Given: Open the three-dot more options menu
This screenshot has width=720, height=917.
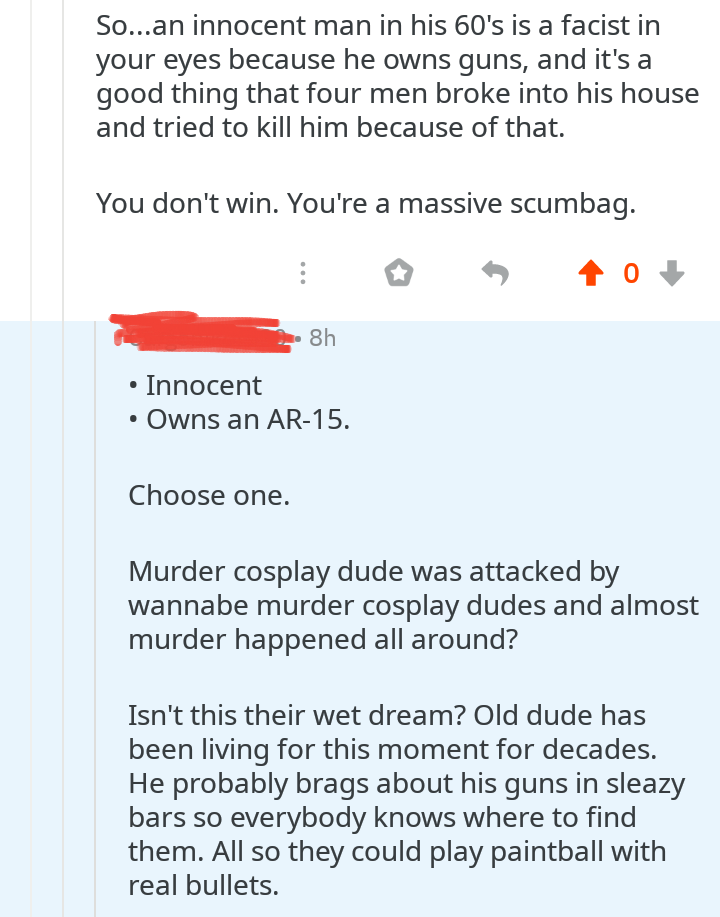Looking at the screenshot, I should (302, 273).
